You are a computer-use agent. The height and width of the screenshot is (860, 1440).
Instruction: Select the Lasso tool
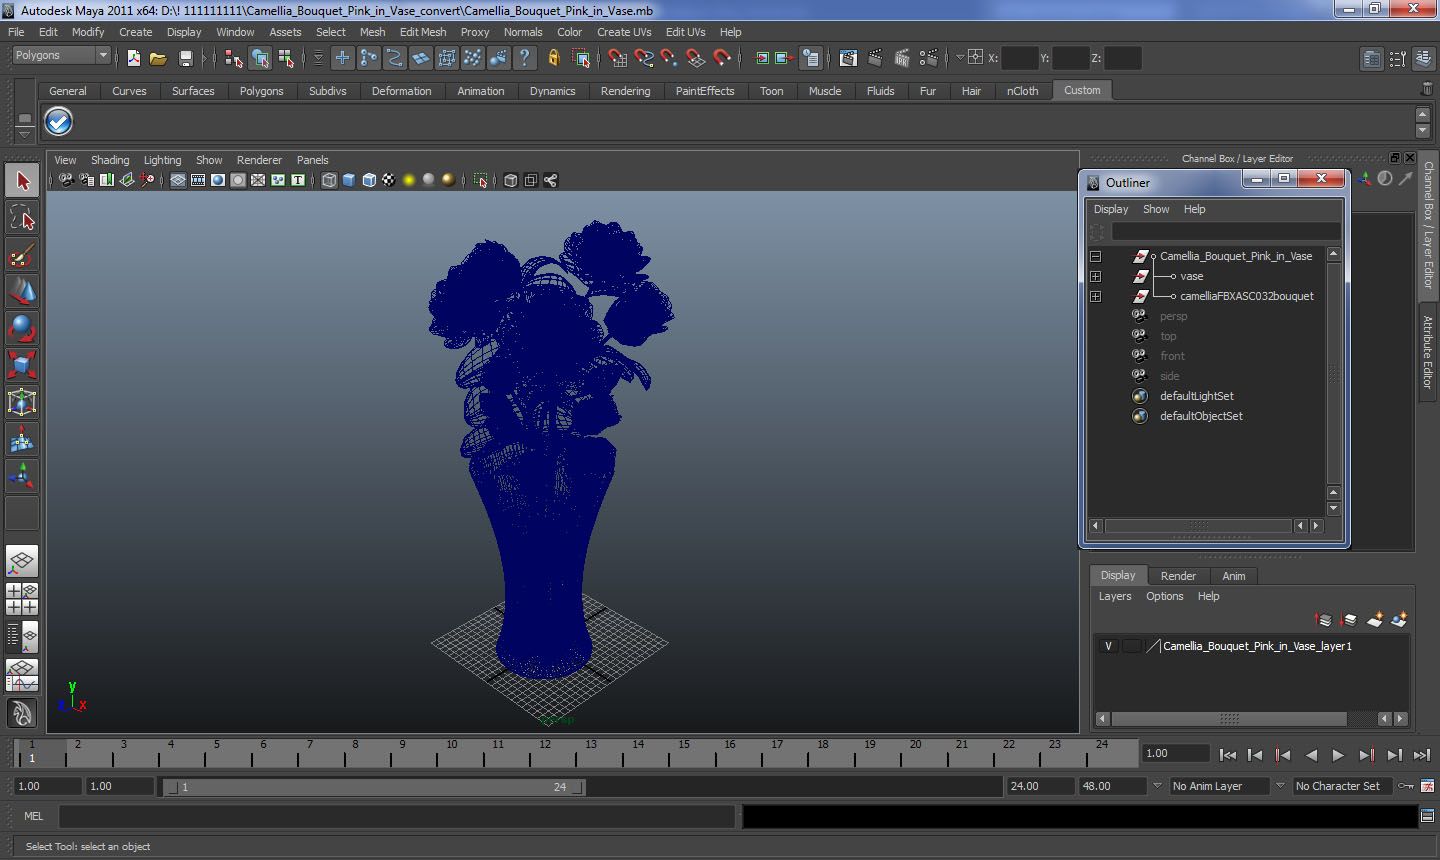22,218
